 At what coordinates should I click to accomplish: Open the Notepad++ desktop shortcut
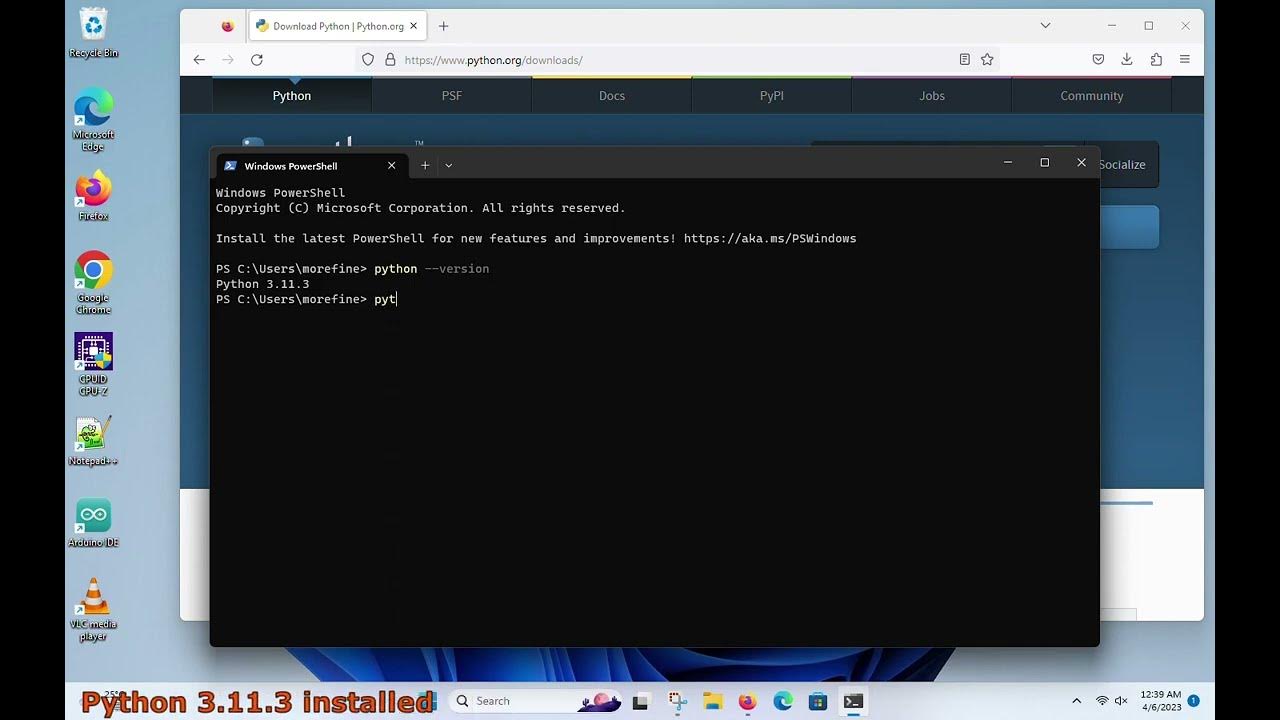tap(93, 440)
